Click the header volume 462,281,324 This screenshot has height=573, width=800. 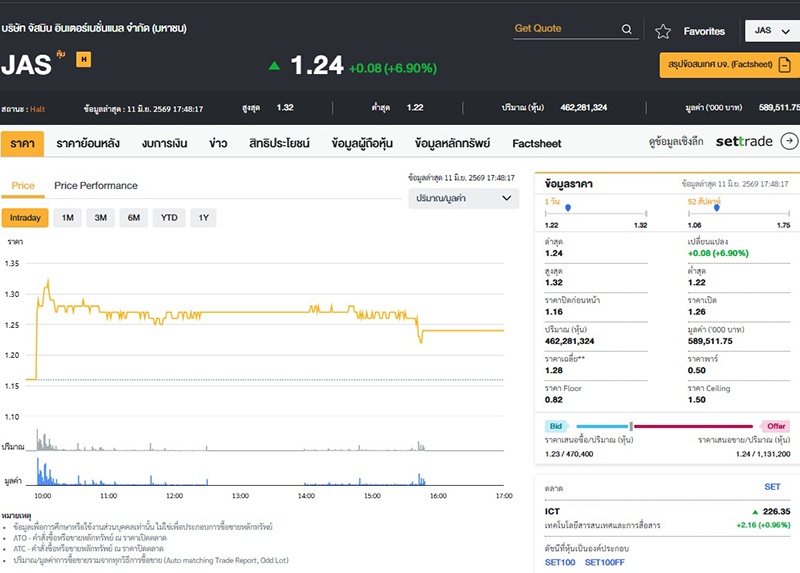[x=584, y=108]
